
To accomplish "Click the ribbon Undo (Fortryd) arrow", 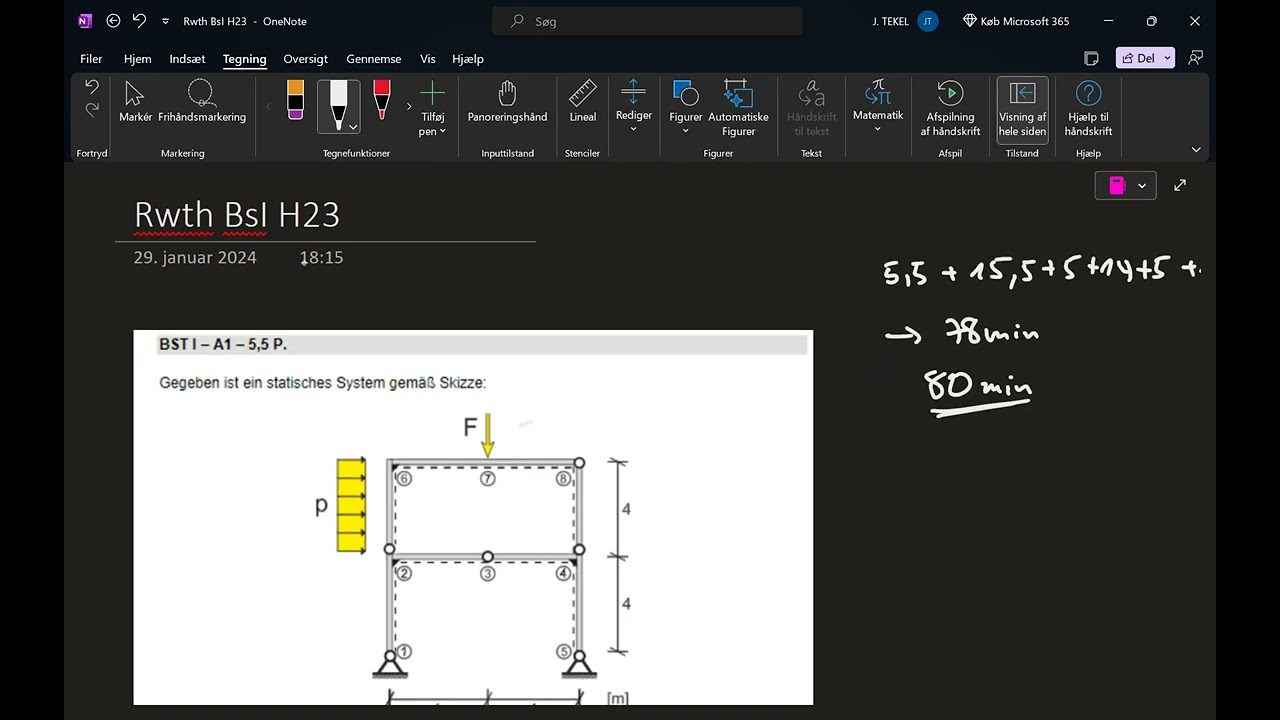I will [x=92, y=88].
